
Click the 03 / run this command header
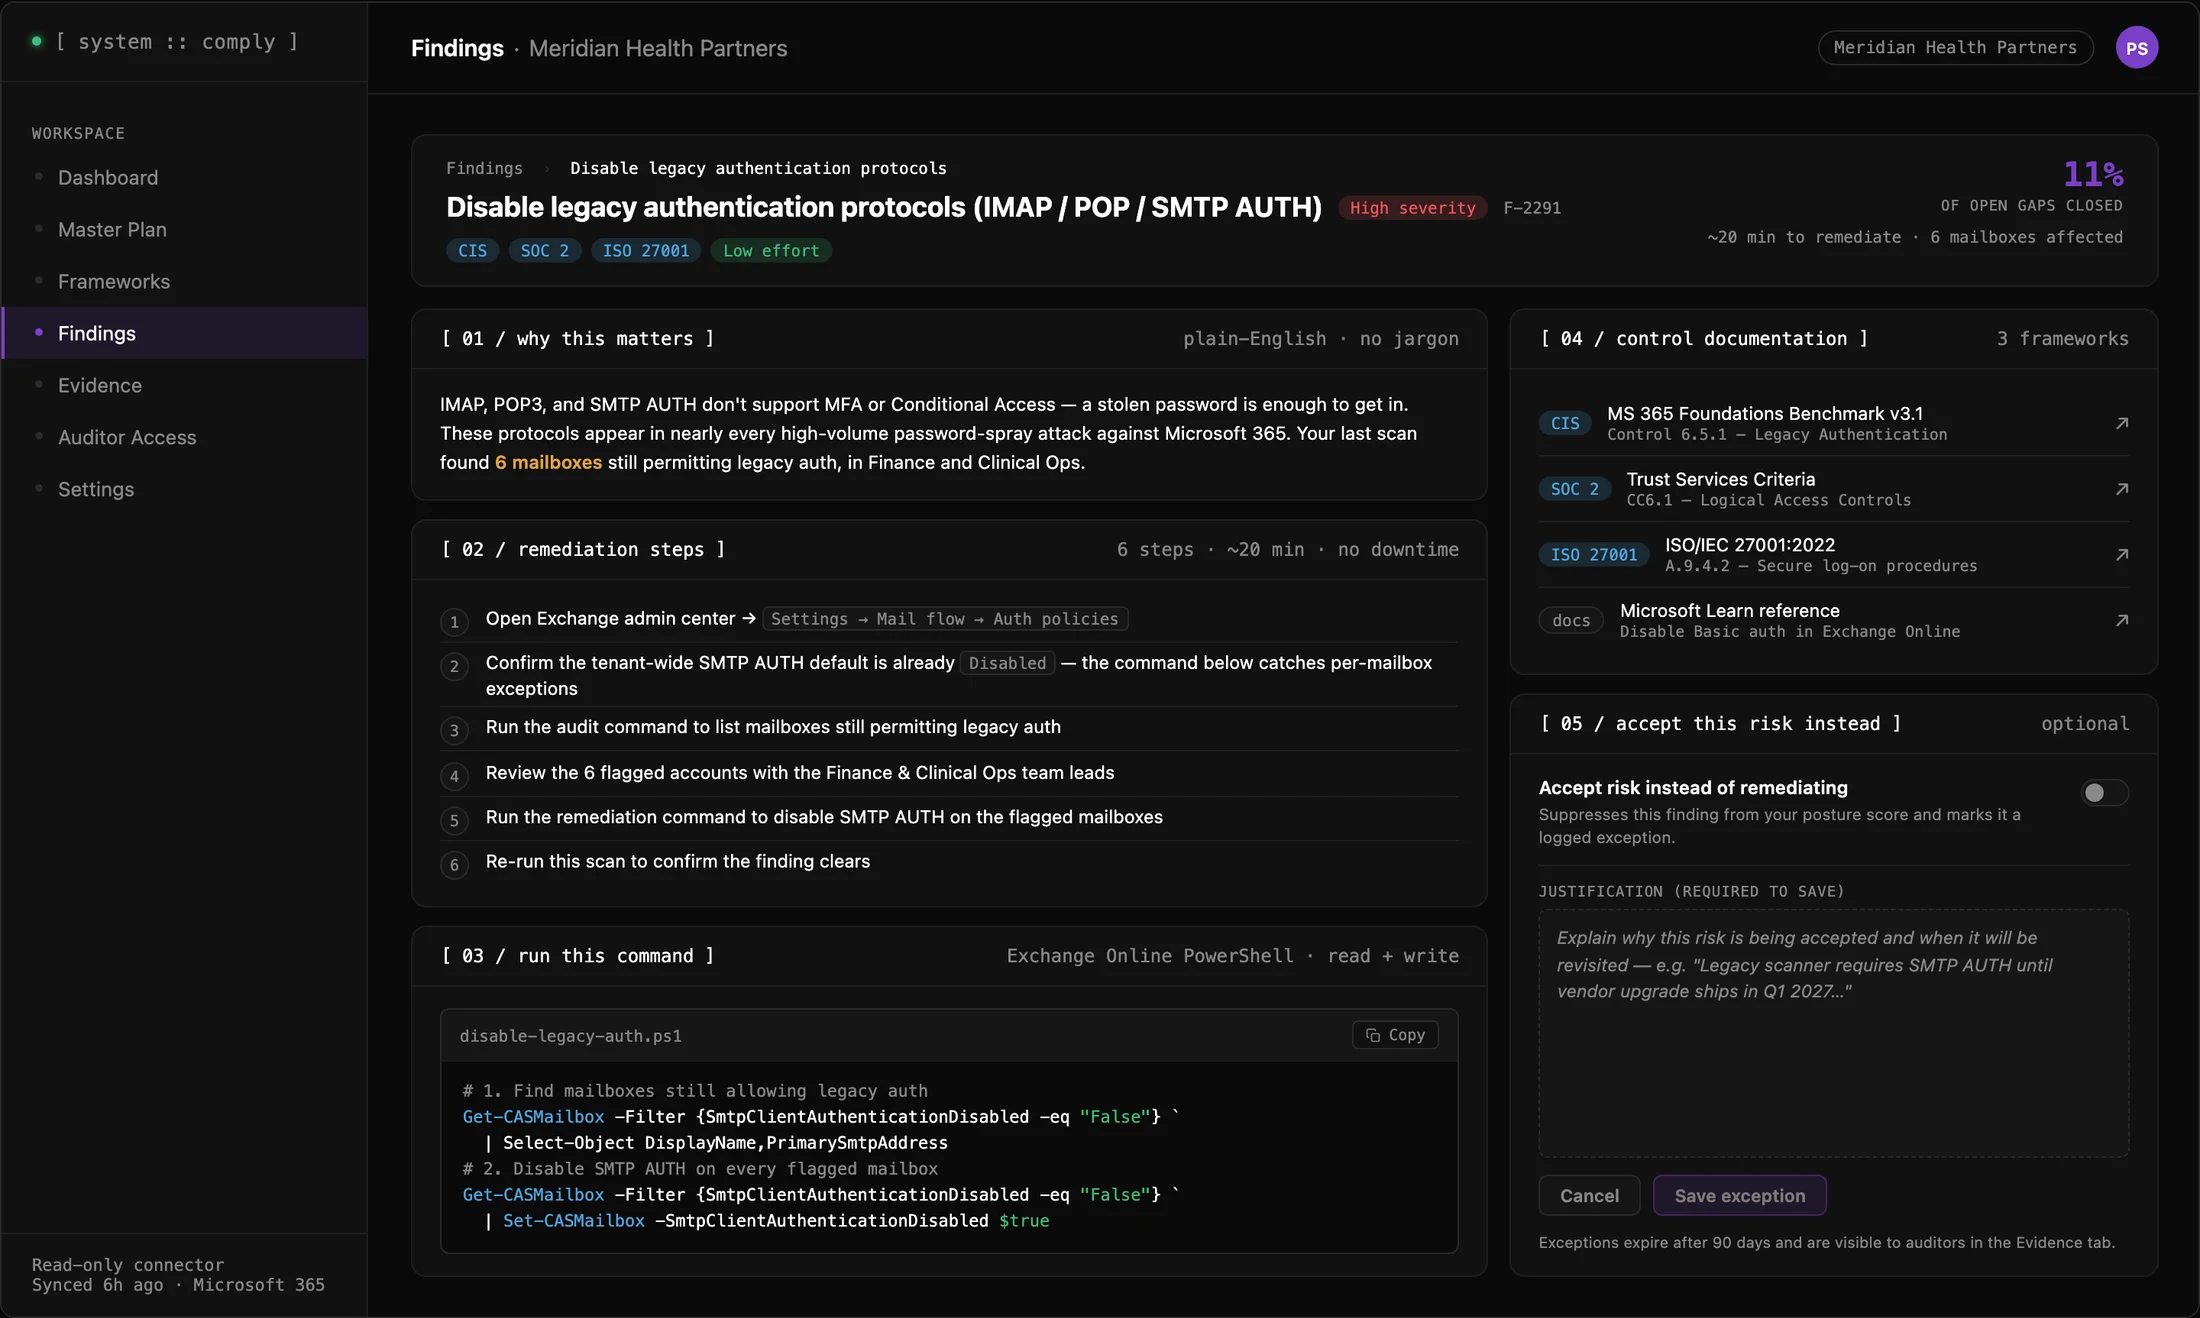pos(577,956)
